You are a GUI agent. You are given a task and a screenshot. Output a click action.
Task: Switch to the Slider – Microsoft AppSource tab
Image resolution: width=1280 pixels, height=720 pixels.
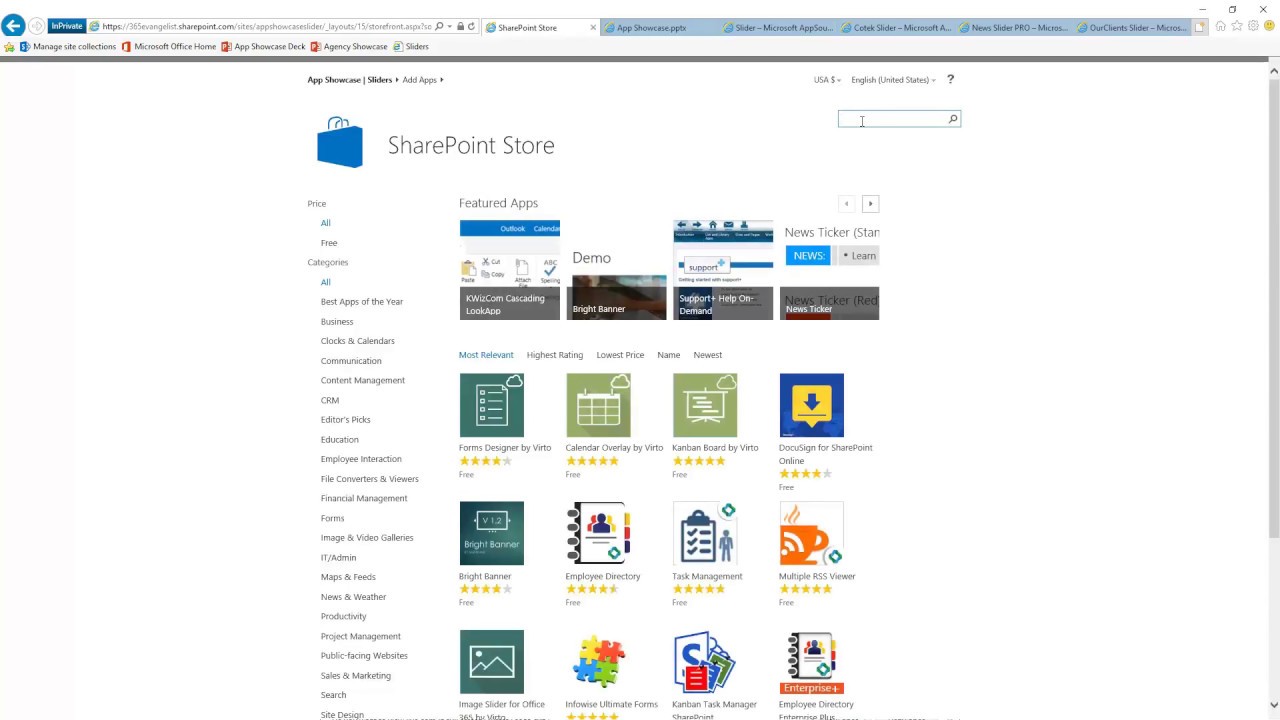coord(777,27)
